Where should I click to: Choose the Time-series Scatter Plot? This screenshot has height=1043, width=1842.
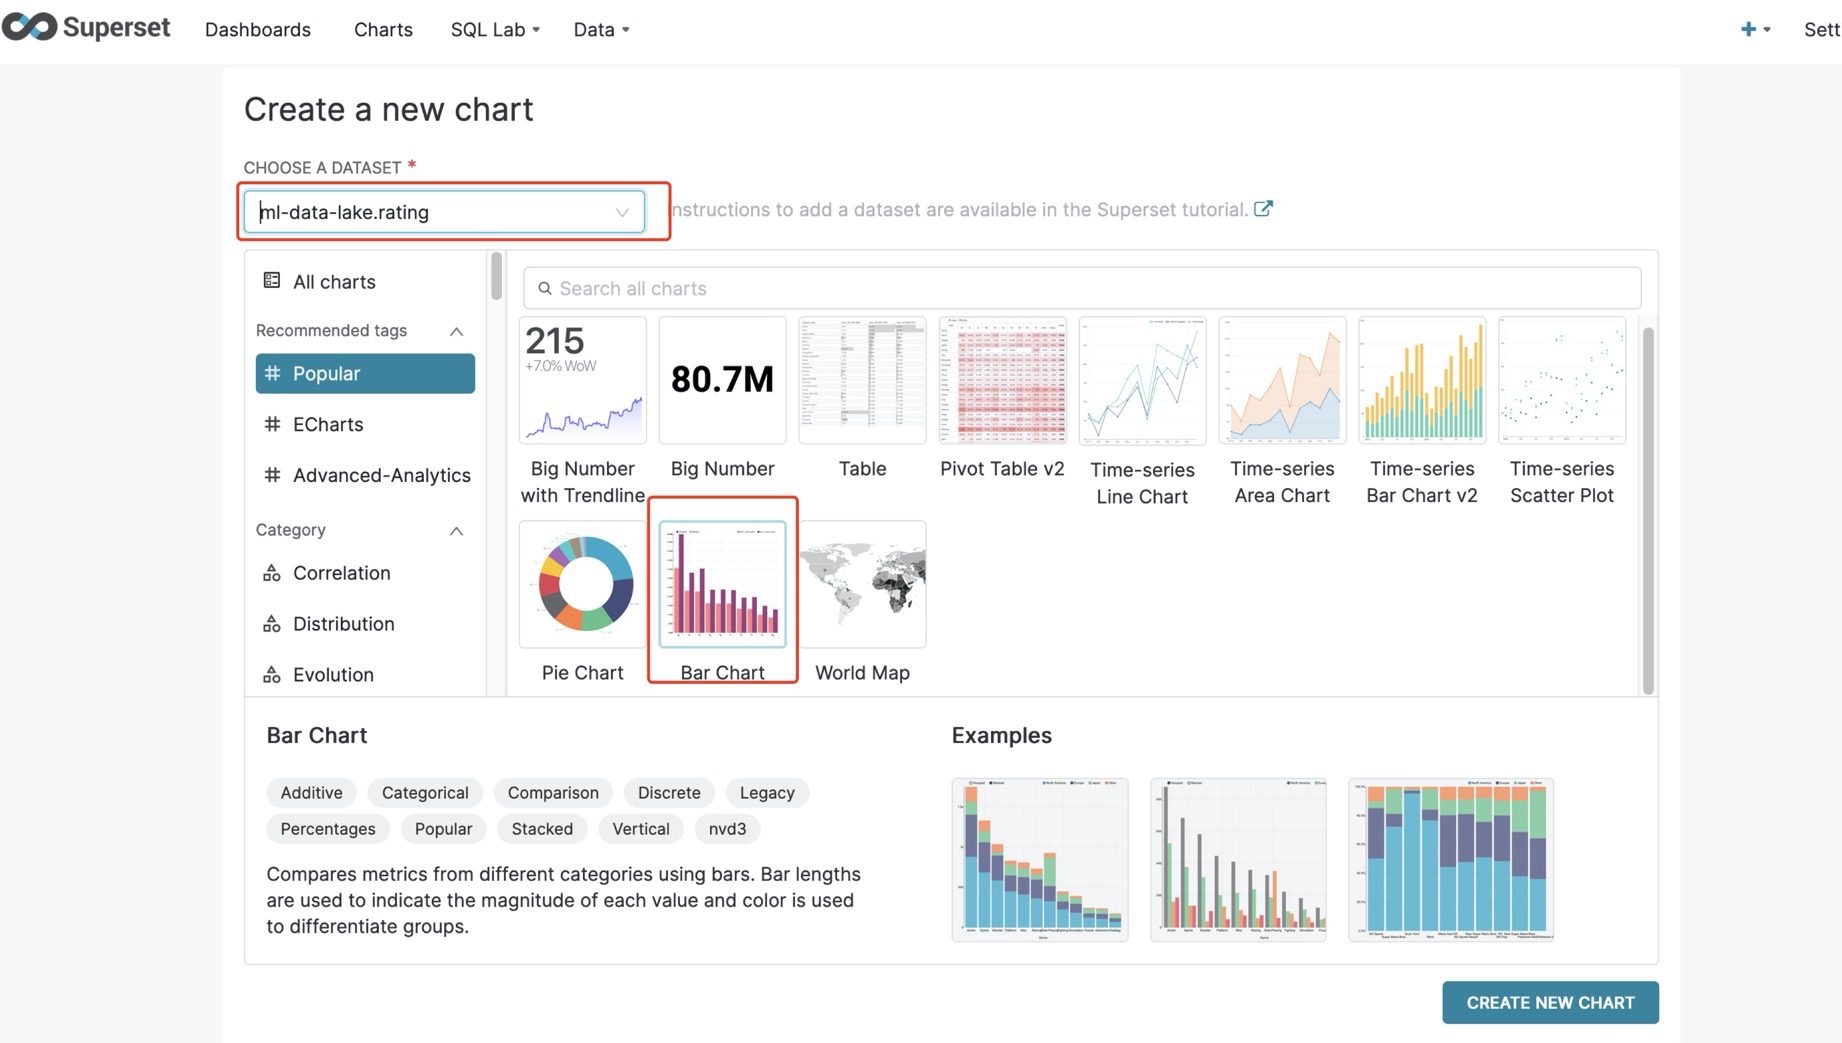pyautogui.click(x=1561, y=382)
